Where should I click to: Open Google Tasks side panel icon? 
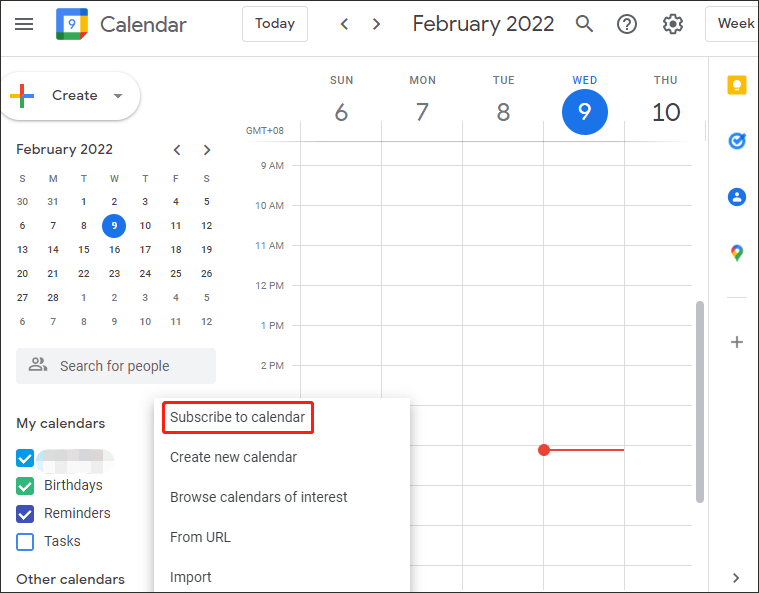[x=737, y=141]
